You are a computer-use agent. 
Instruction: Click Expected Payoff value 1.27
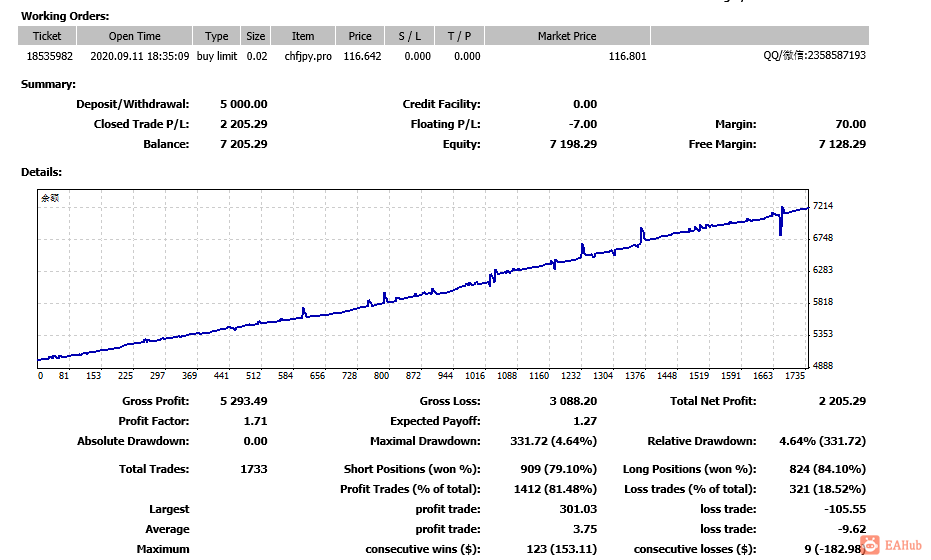(585, 422)
